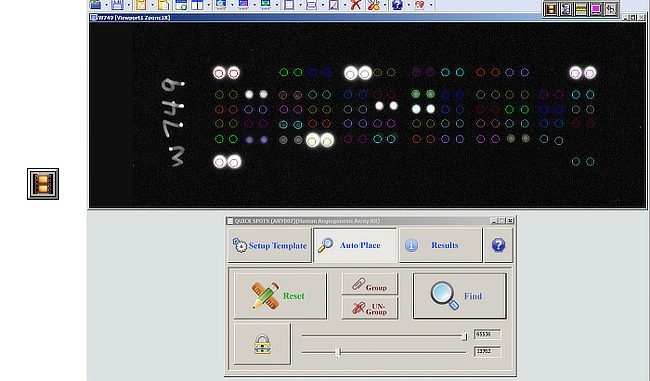The image size is (650, 381).
Task: Click the lower slider value field
Action: click(x=487, y=352)
